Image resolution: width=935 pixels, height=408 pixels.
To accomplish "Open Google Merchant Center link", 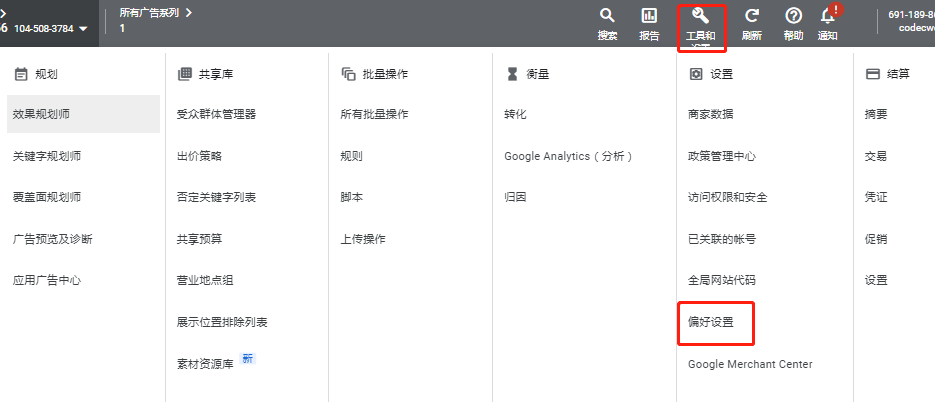I will pos(750,364).
